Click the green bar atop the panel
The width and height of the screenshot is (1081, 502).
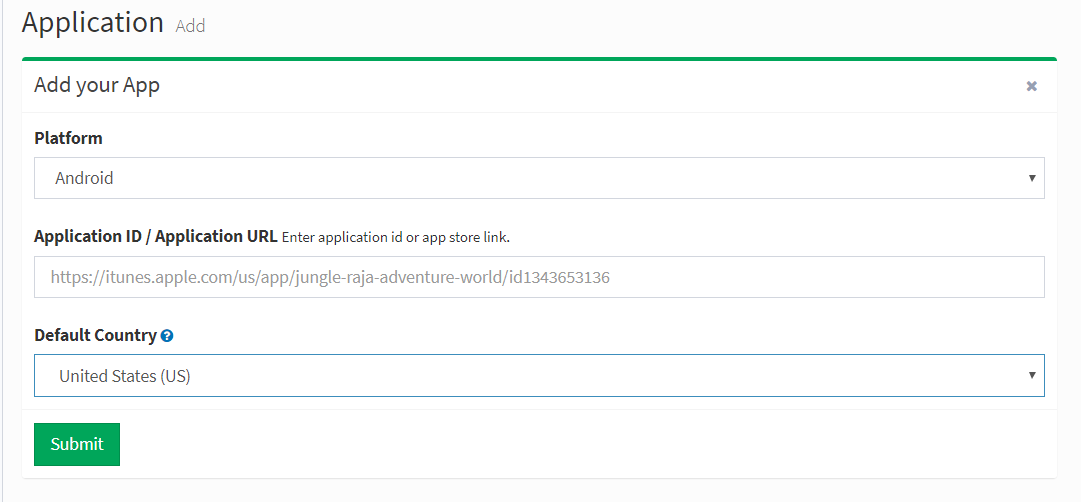539,59
